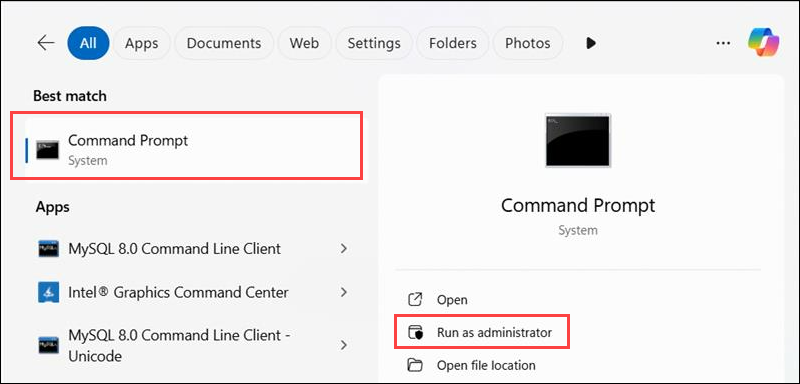Click the Command Prompt title in preview pane

pyautogui.click(x=578, y=205)
